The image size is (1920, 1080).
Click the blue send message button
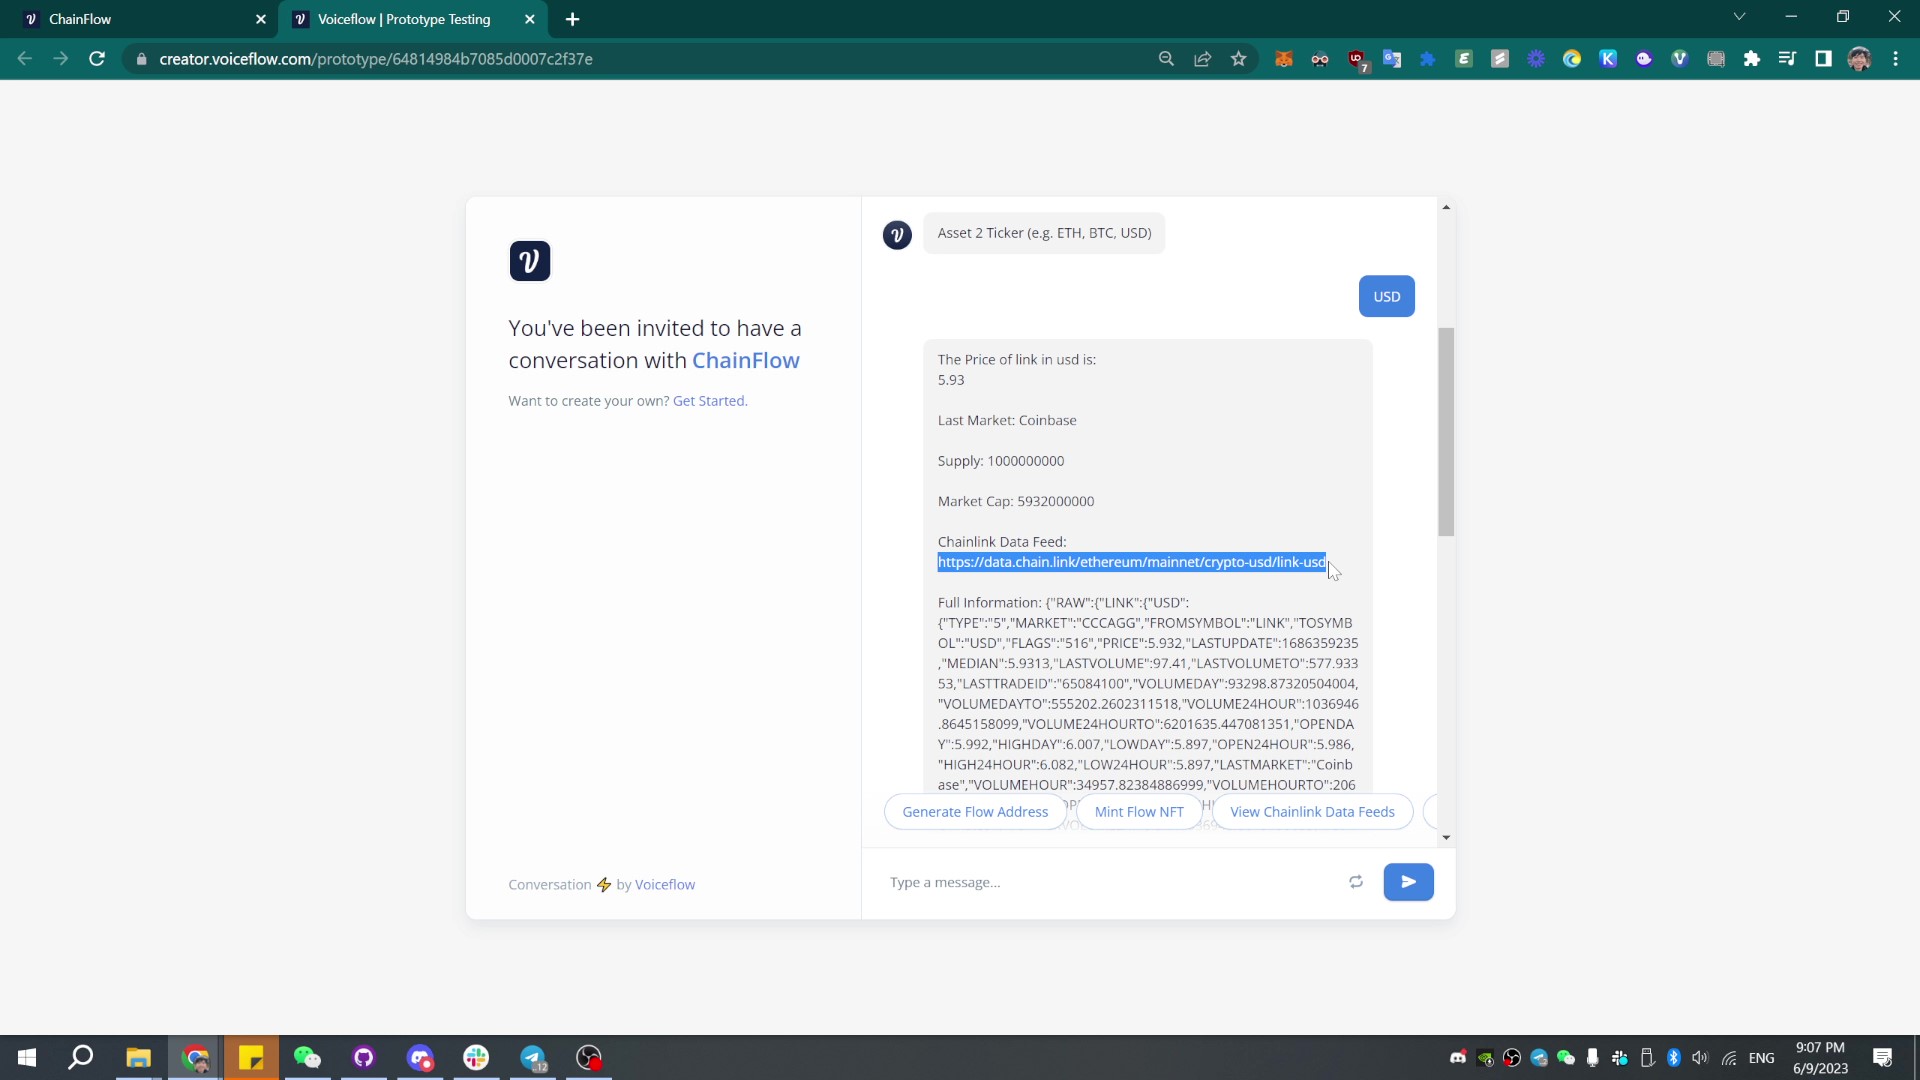point(1408,882)
